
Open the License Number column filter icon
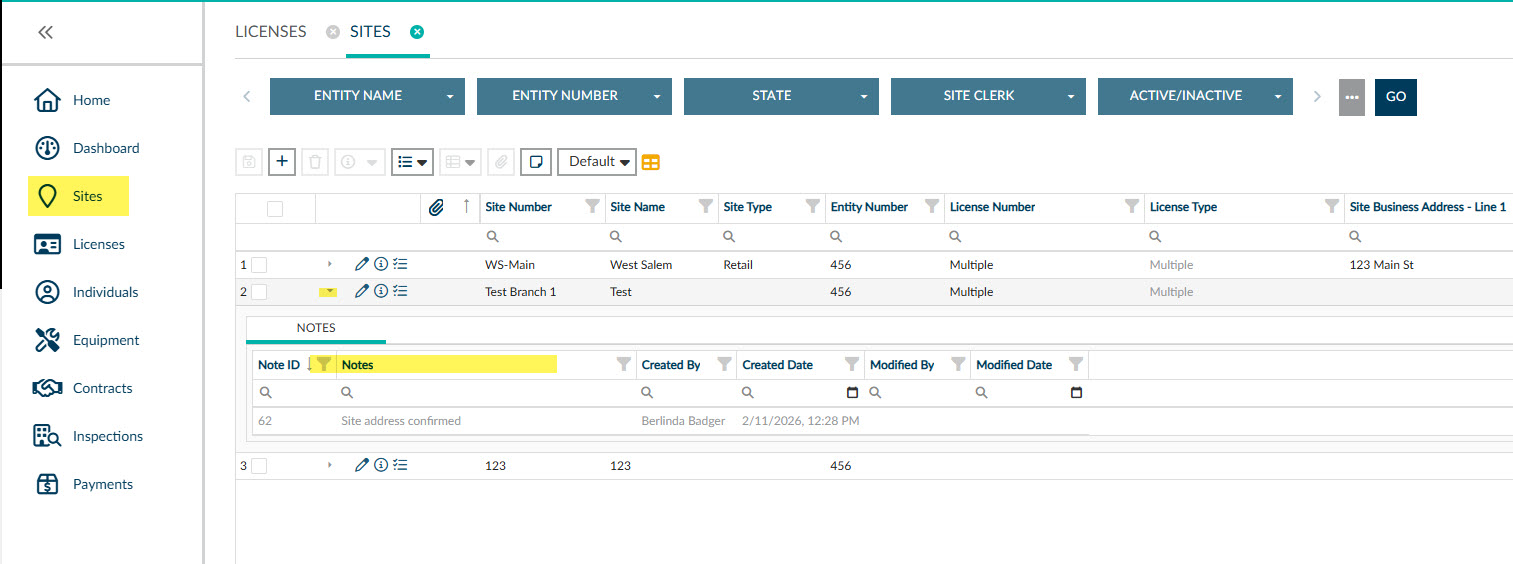(x=1132, y=206)
